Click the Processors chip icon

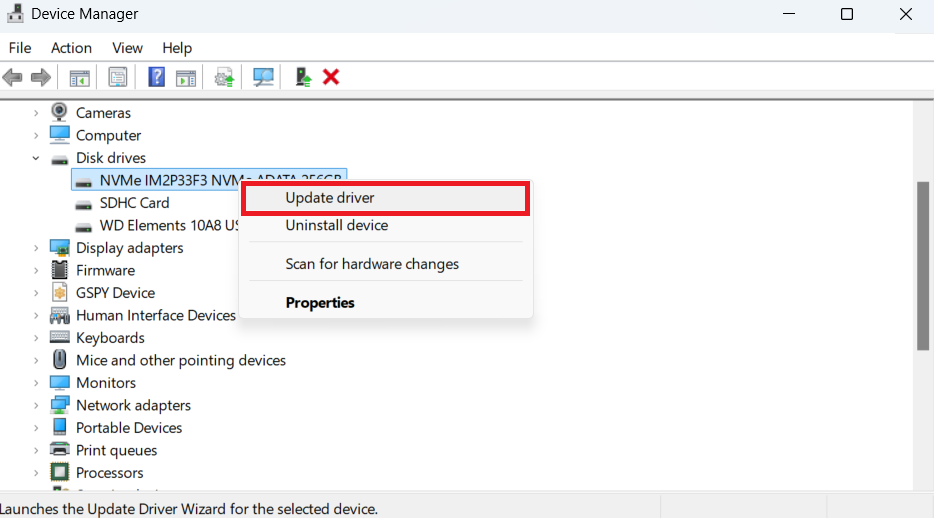click(x=60, y=472)
